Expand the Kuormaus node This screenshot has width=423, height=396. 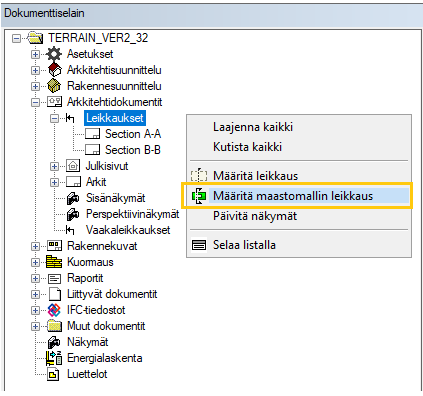(35, 262)
